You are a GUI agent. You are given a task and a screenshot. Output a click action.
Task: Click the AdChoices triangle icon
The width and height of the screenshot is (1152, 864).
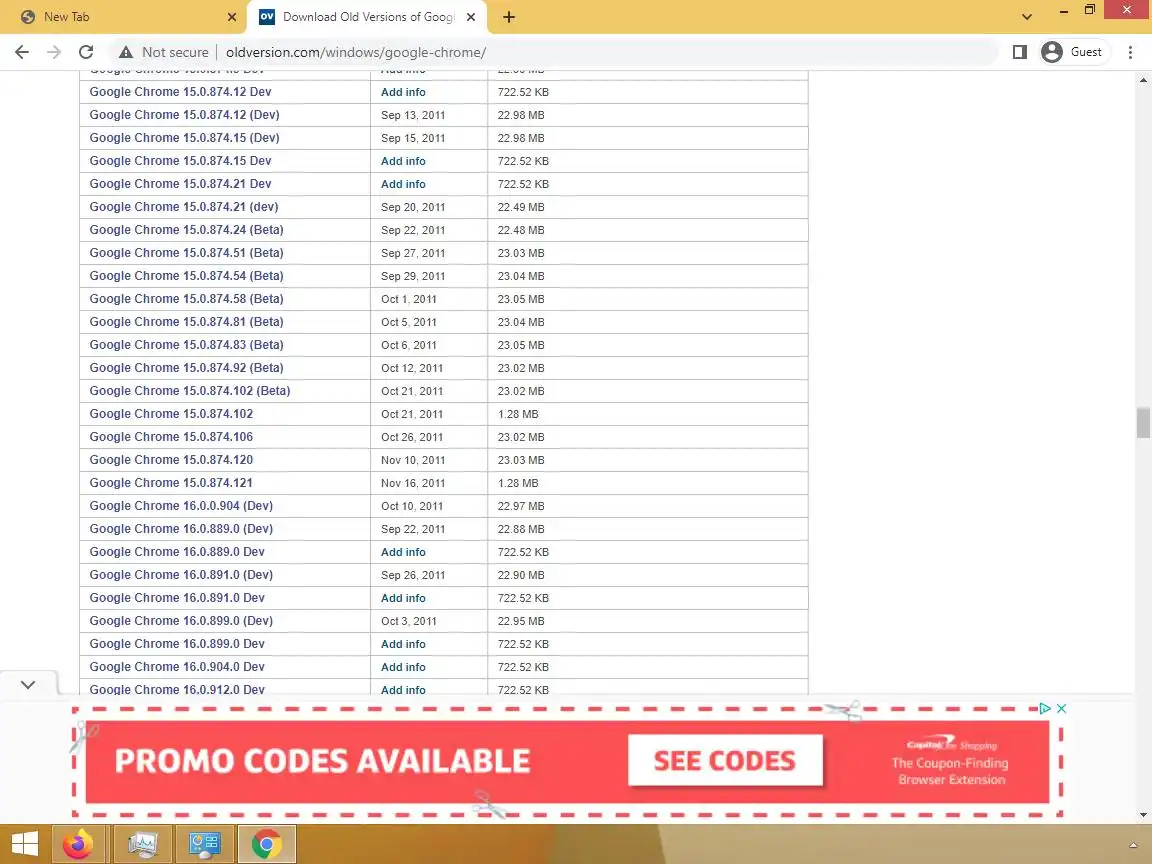[x=1044, y=708]
